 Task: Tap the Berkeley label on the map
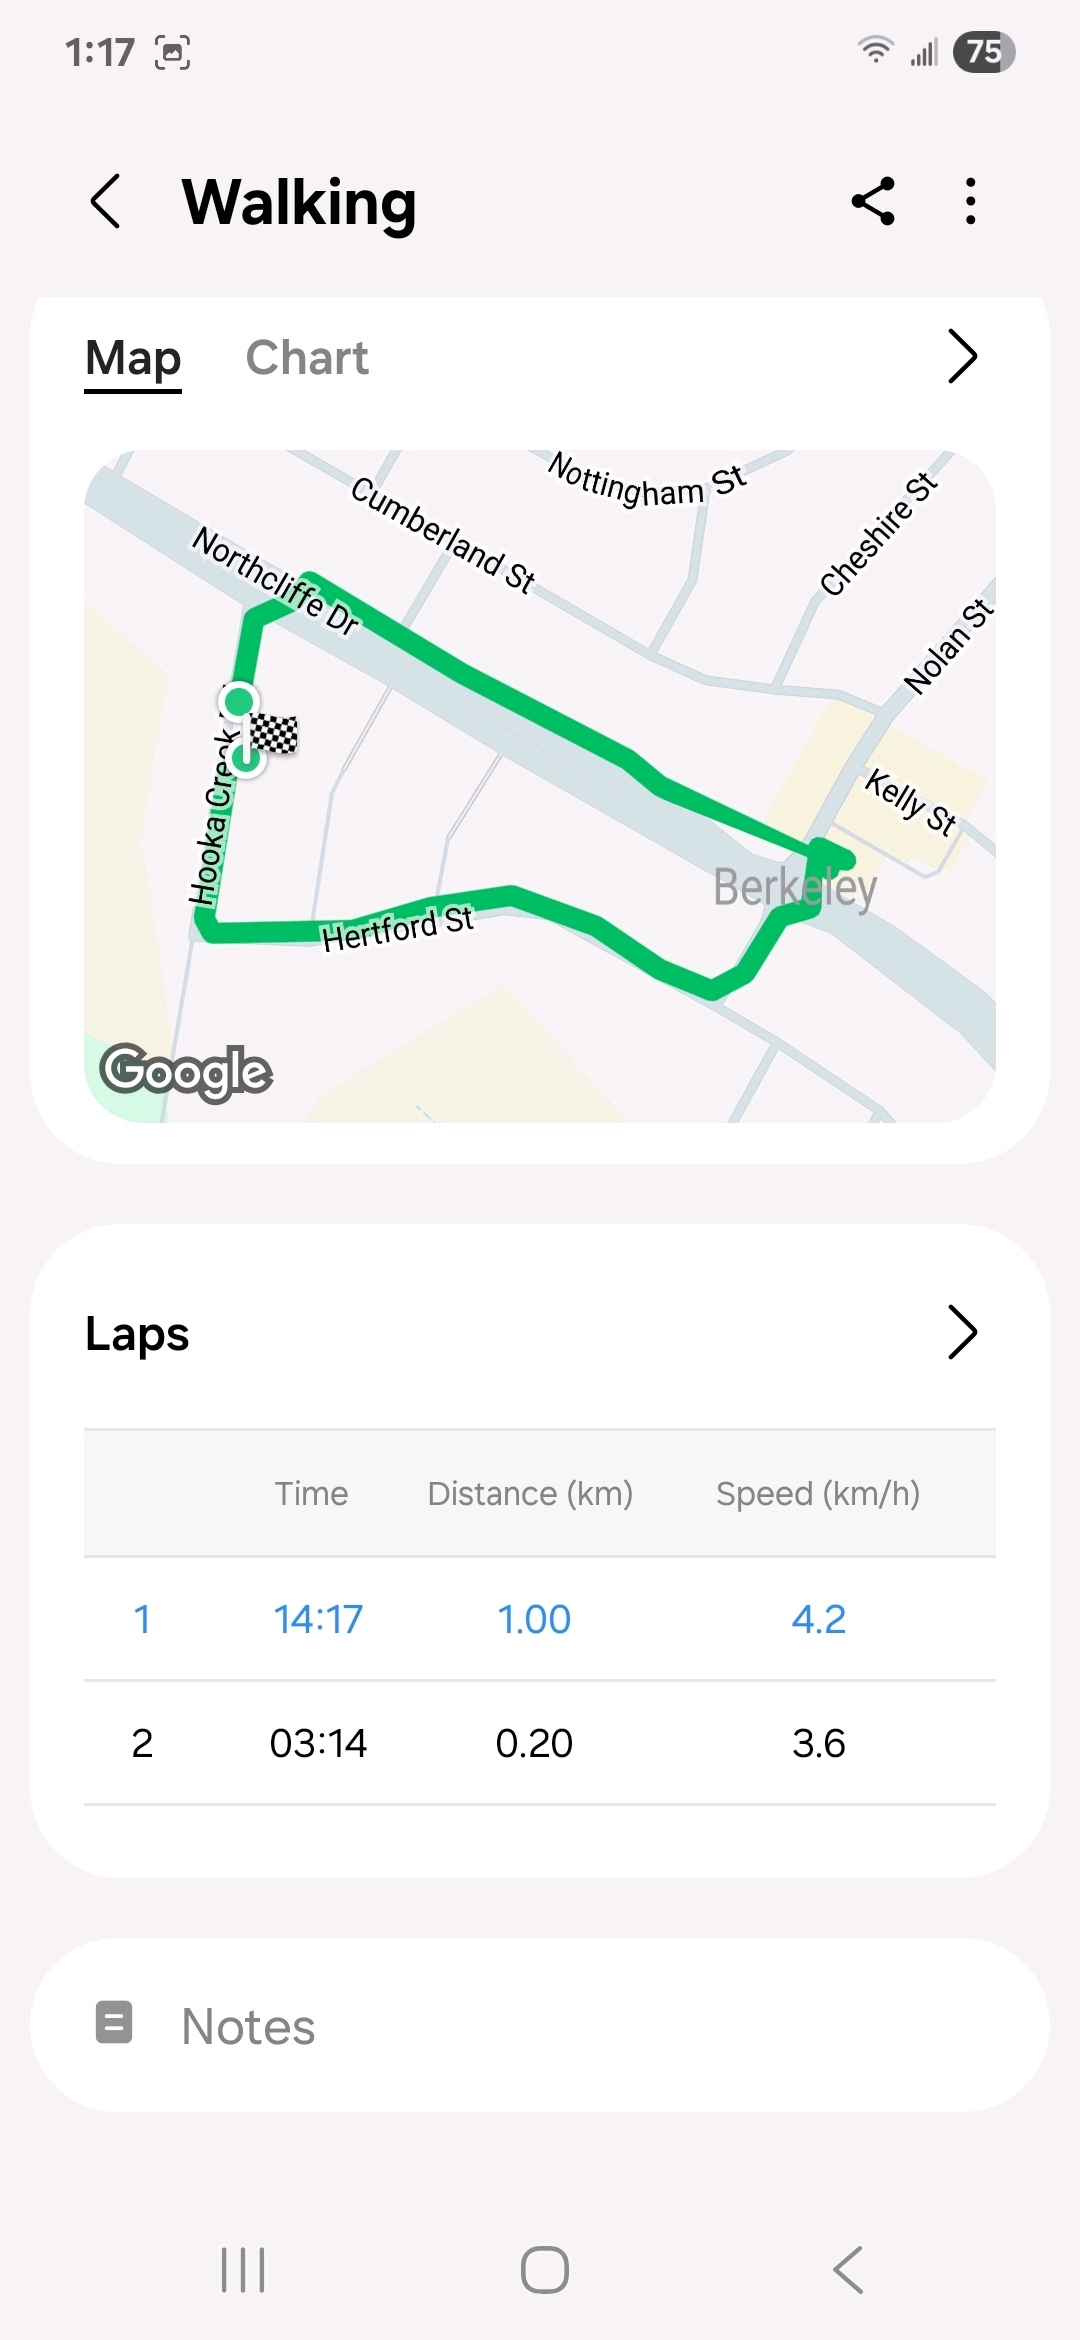pyautogui.click(x=795, y=887)
